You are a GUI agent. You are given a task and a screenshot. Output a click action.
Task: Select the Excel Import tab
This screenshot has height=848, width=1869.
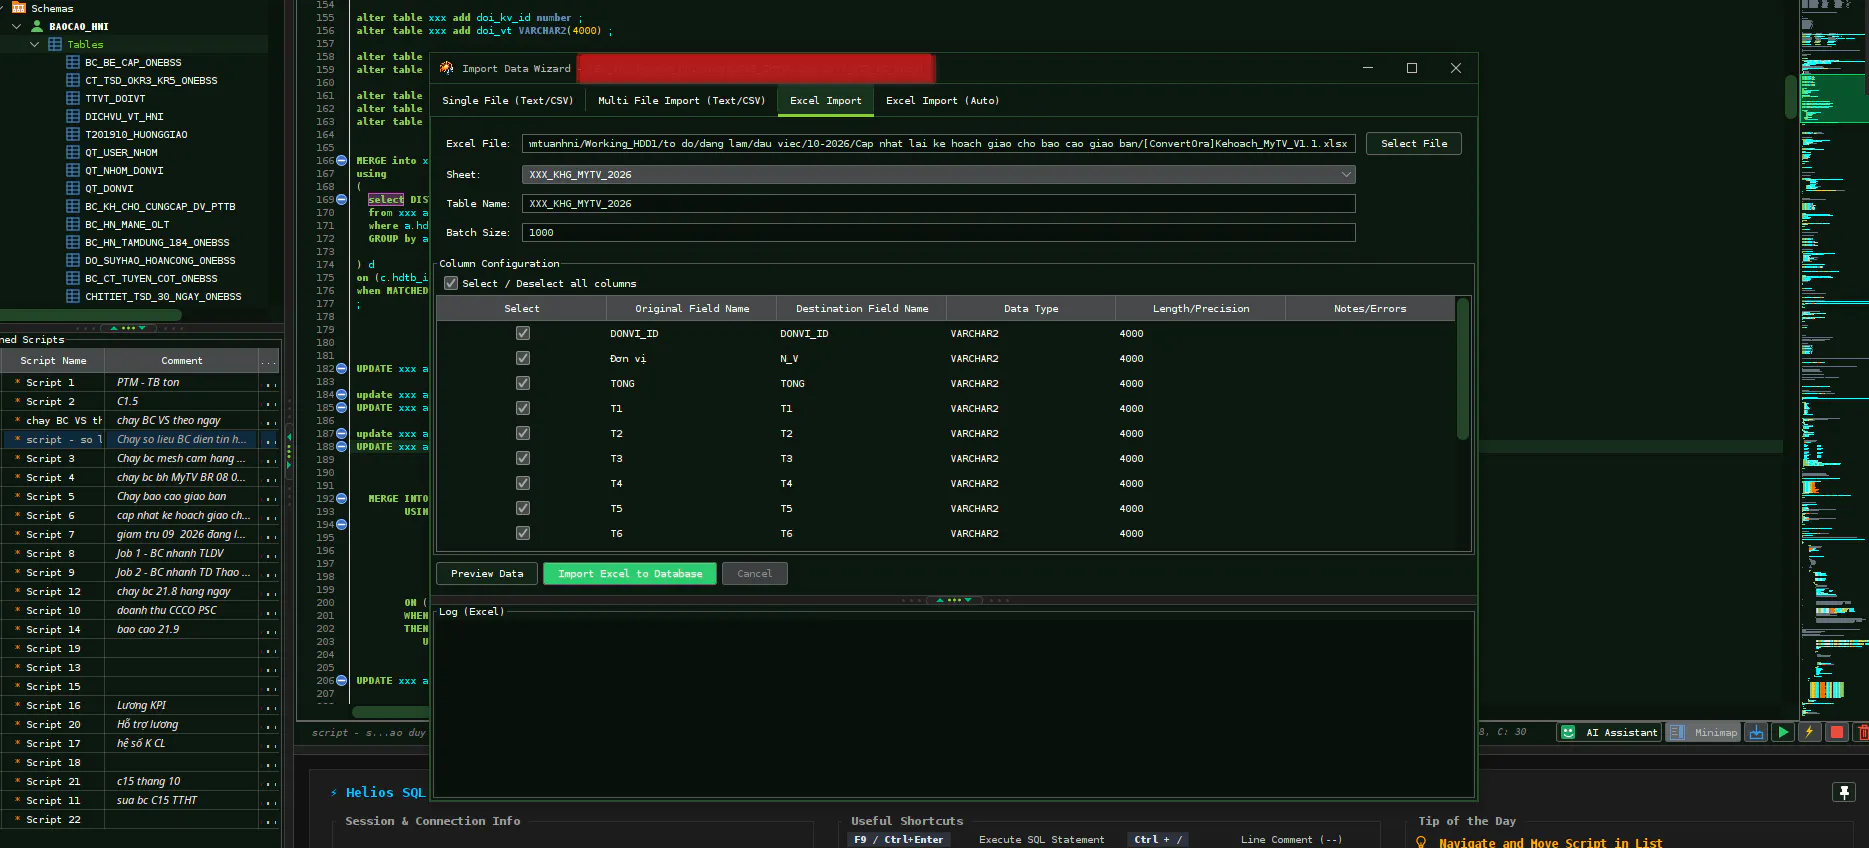click(x=825, y=100)
